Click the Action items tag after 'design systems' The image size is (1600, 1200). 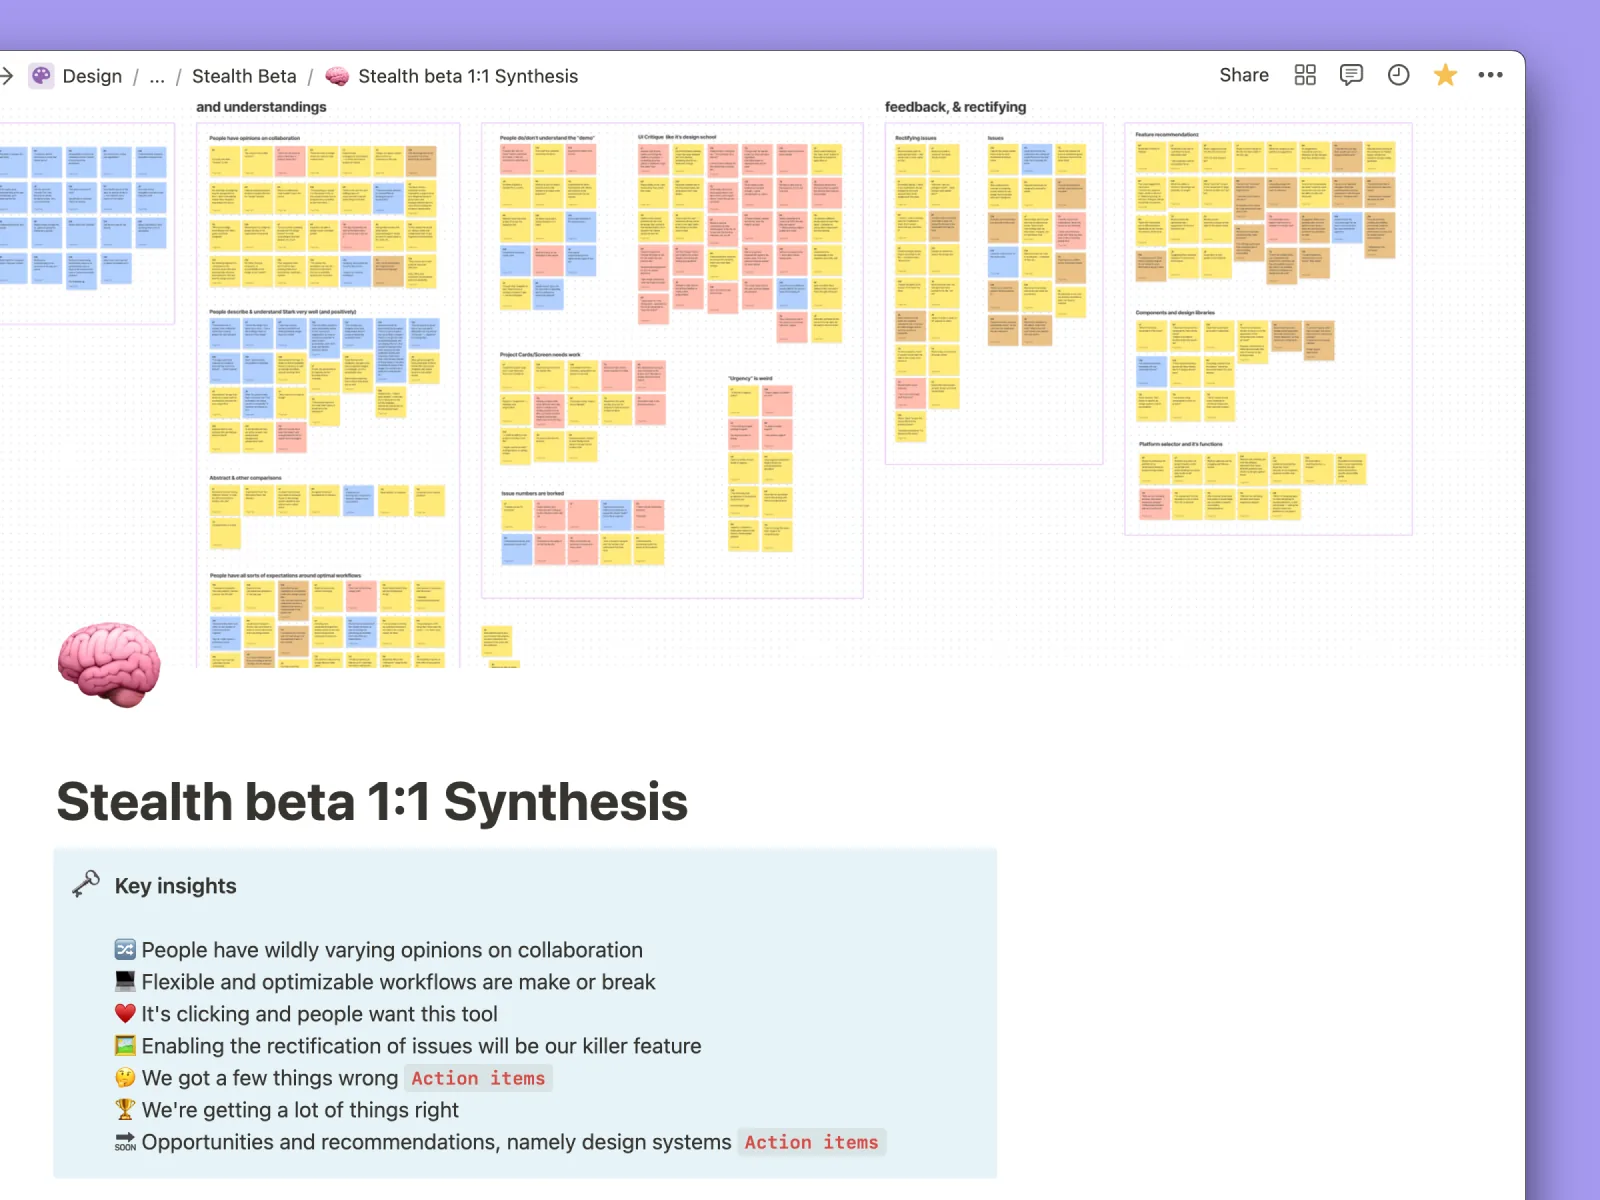[811, 1142]
